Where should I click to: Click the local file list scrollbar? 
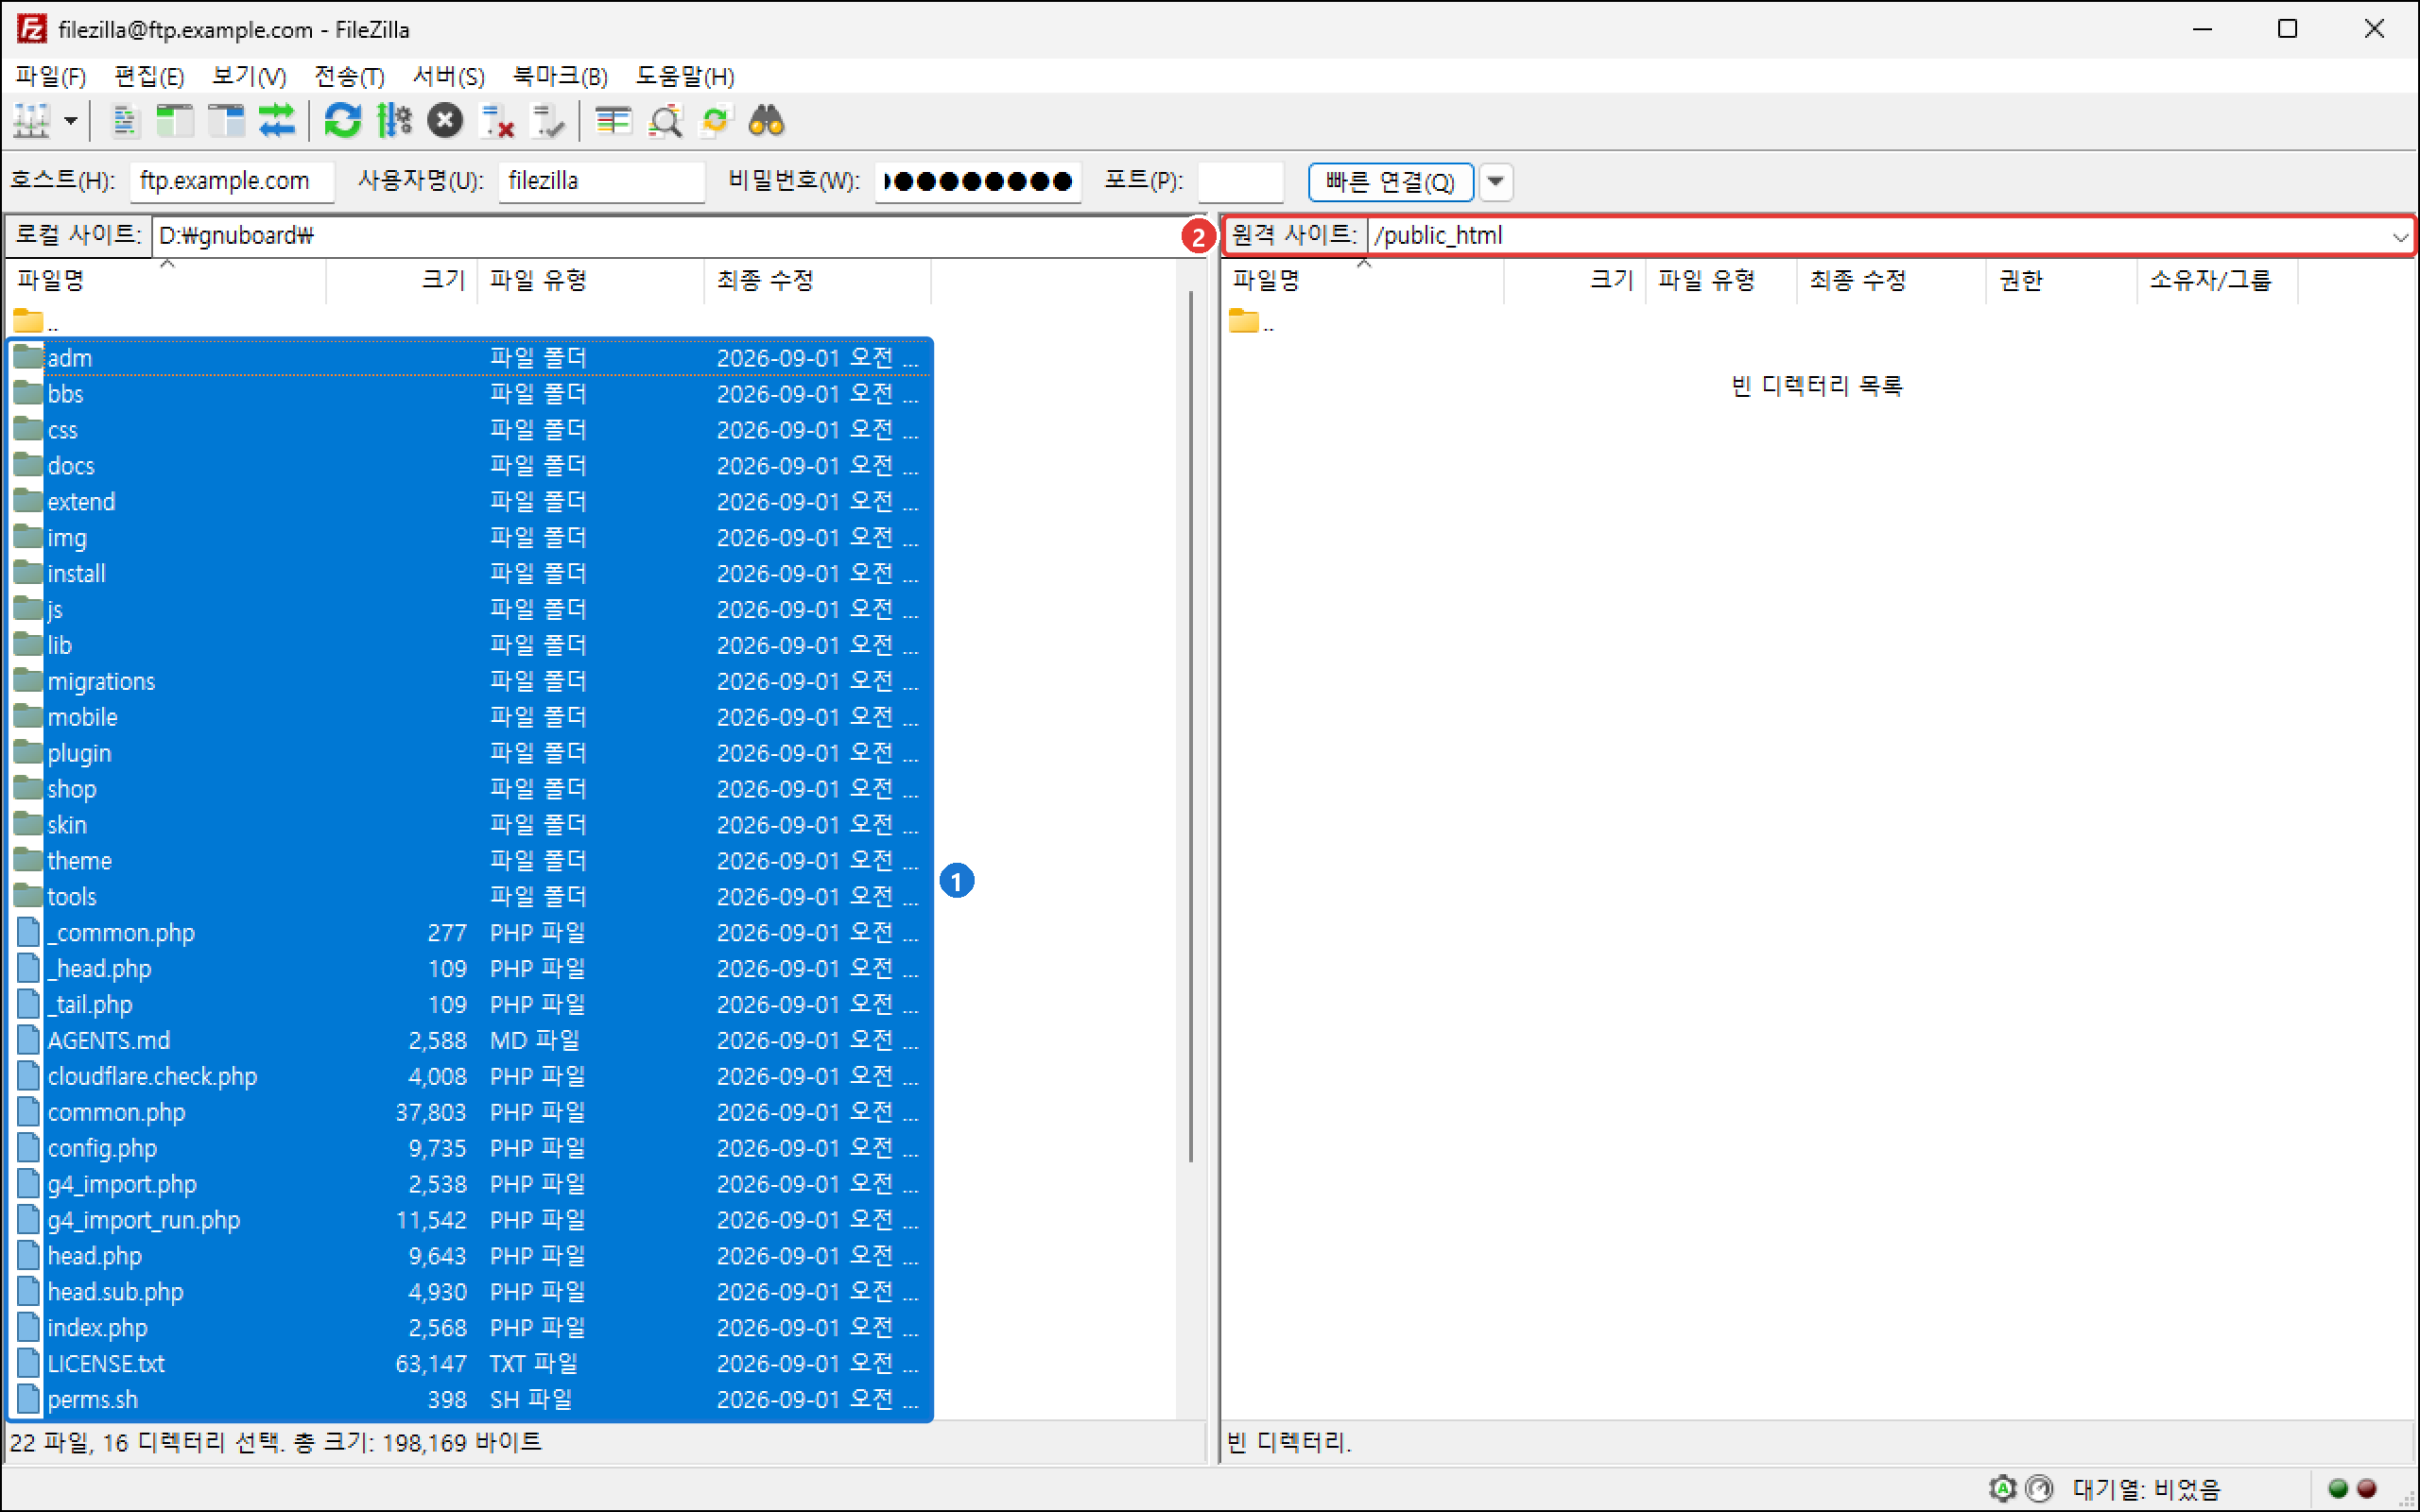pos(1190,726)
